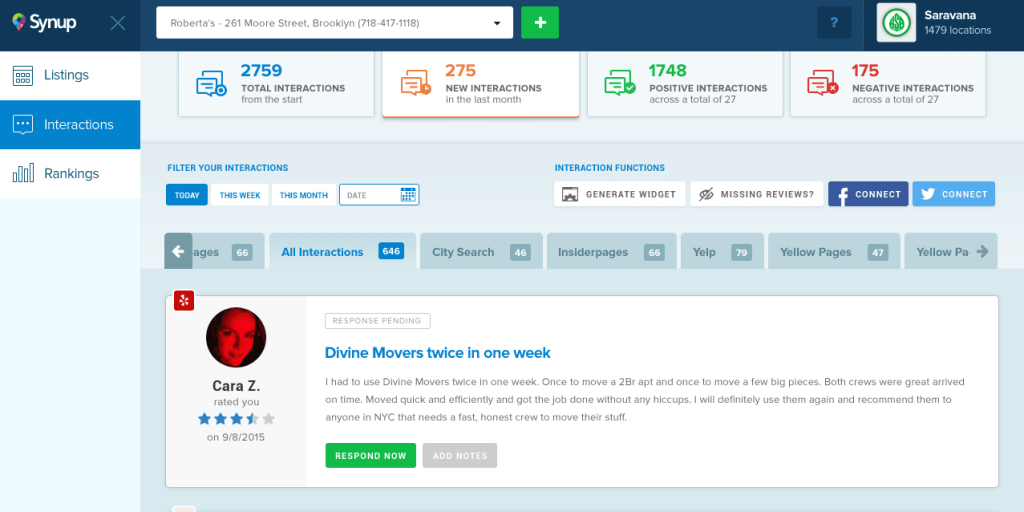Image resolution: width=1024 pixels, height=512 pixels.
Task: Click the Respond Now button
Action: tap(370, 456)
